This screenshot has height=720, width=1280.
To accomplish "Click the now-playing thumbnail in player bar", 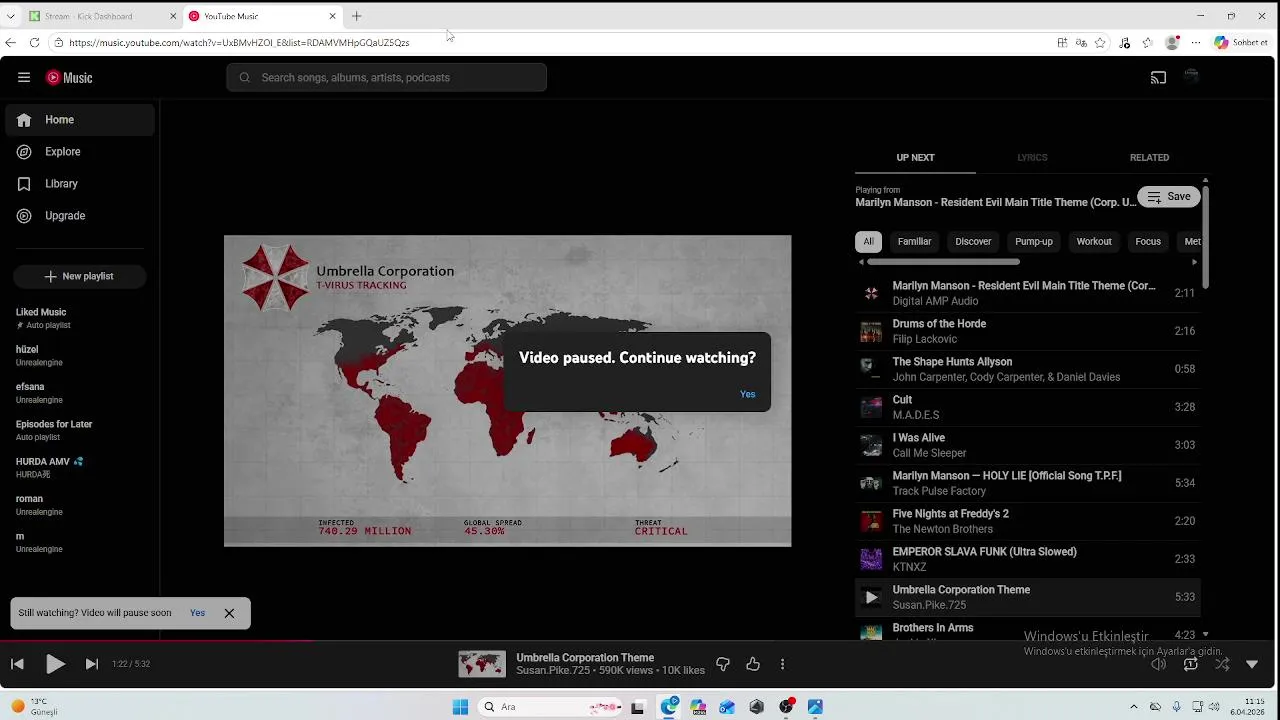I will click(482, 664).
